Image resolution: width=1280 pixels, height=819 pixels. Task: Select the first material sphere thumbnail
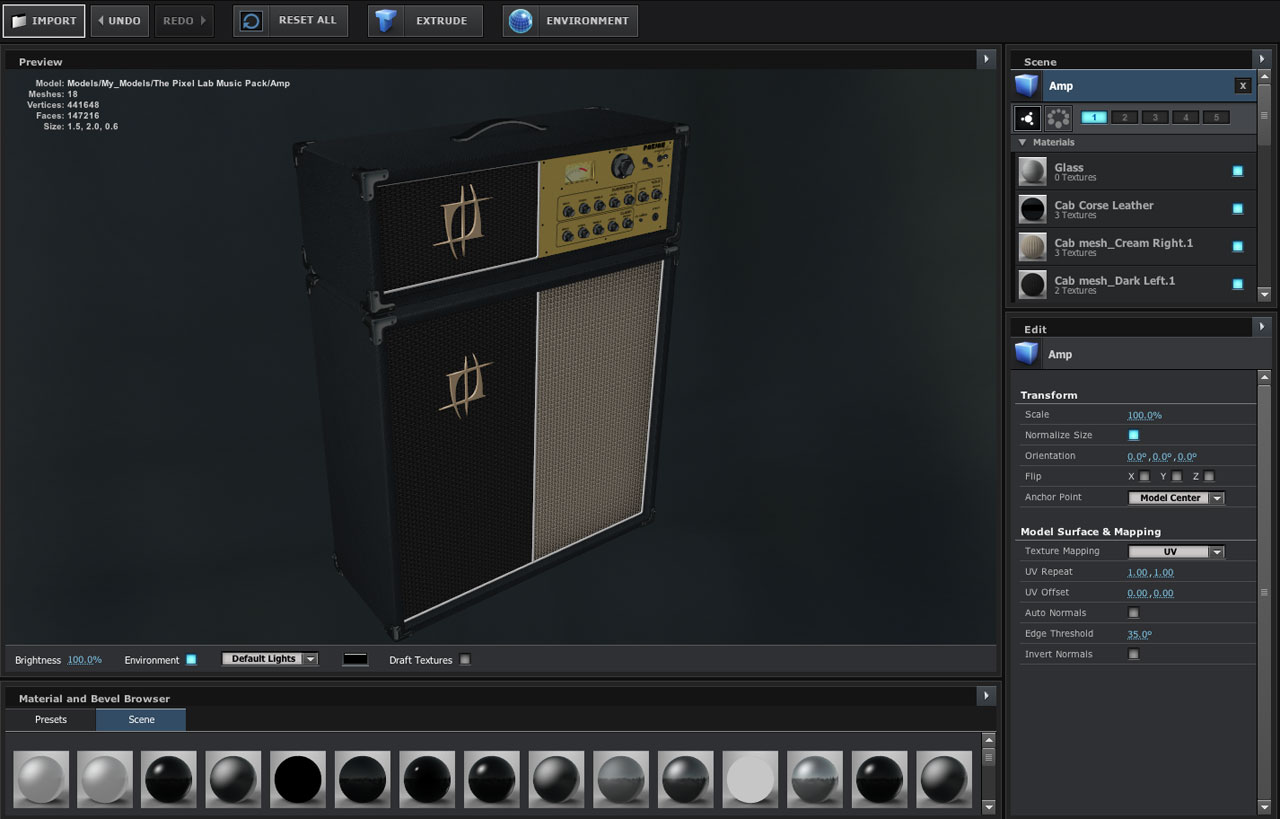(40, 778)
